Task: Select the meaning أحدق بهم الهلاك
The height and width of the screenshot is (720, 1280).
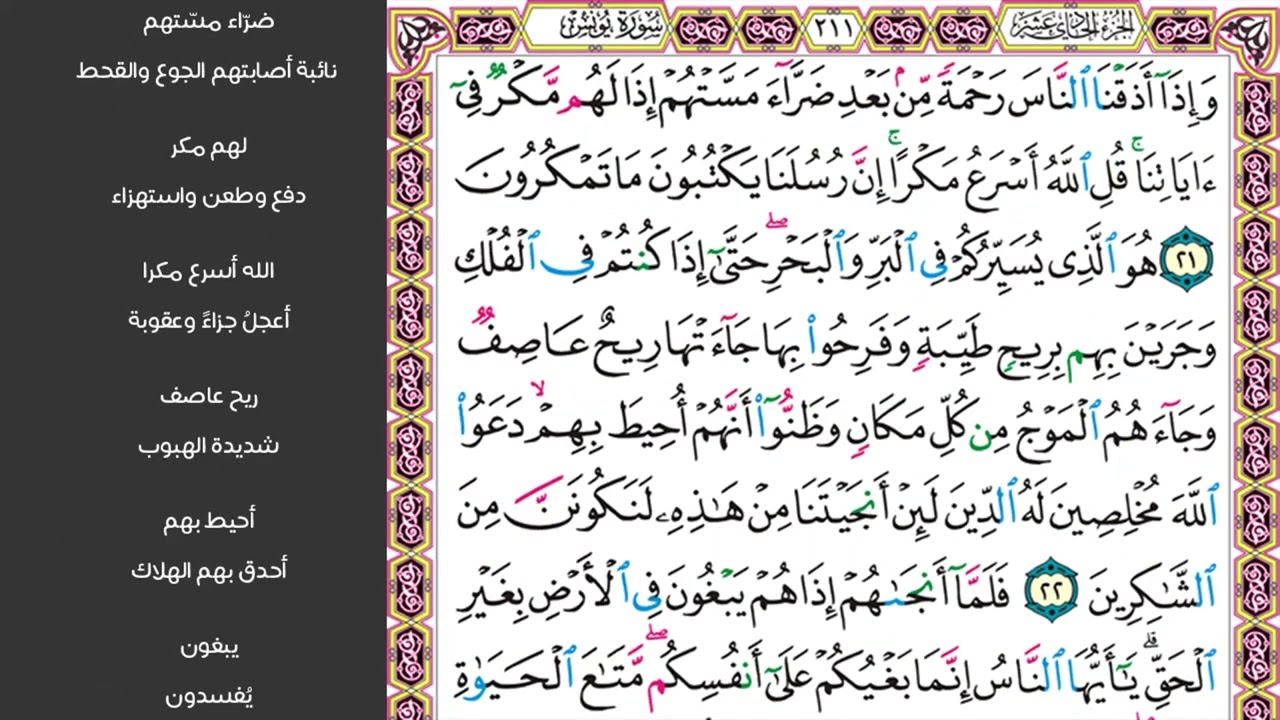Action: 208,571
